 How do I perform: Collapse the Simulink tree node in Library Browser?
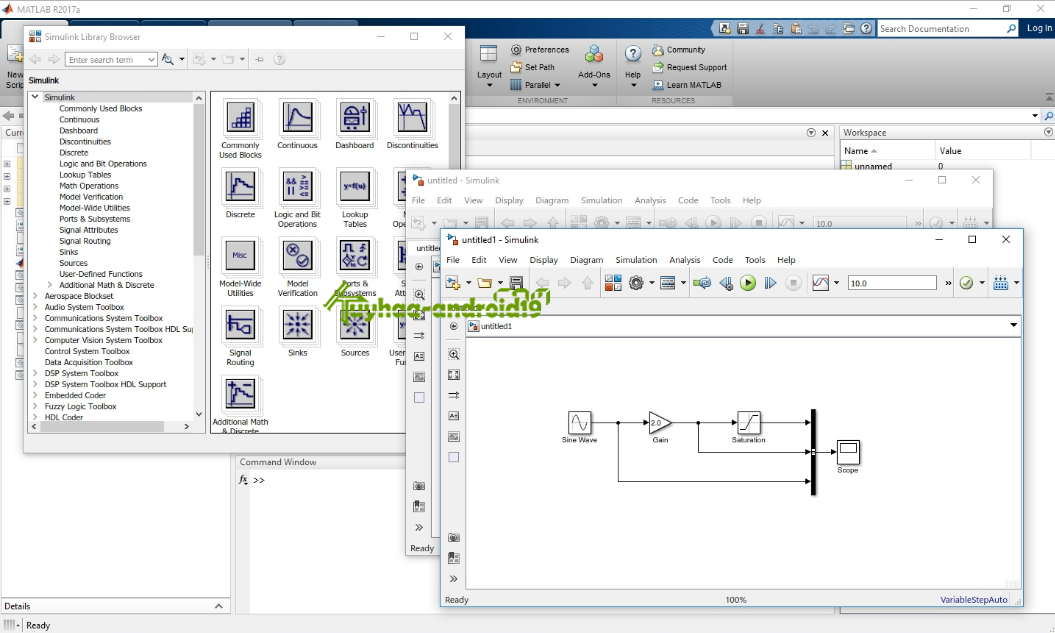(x=35, y=97)
